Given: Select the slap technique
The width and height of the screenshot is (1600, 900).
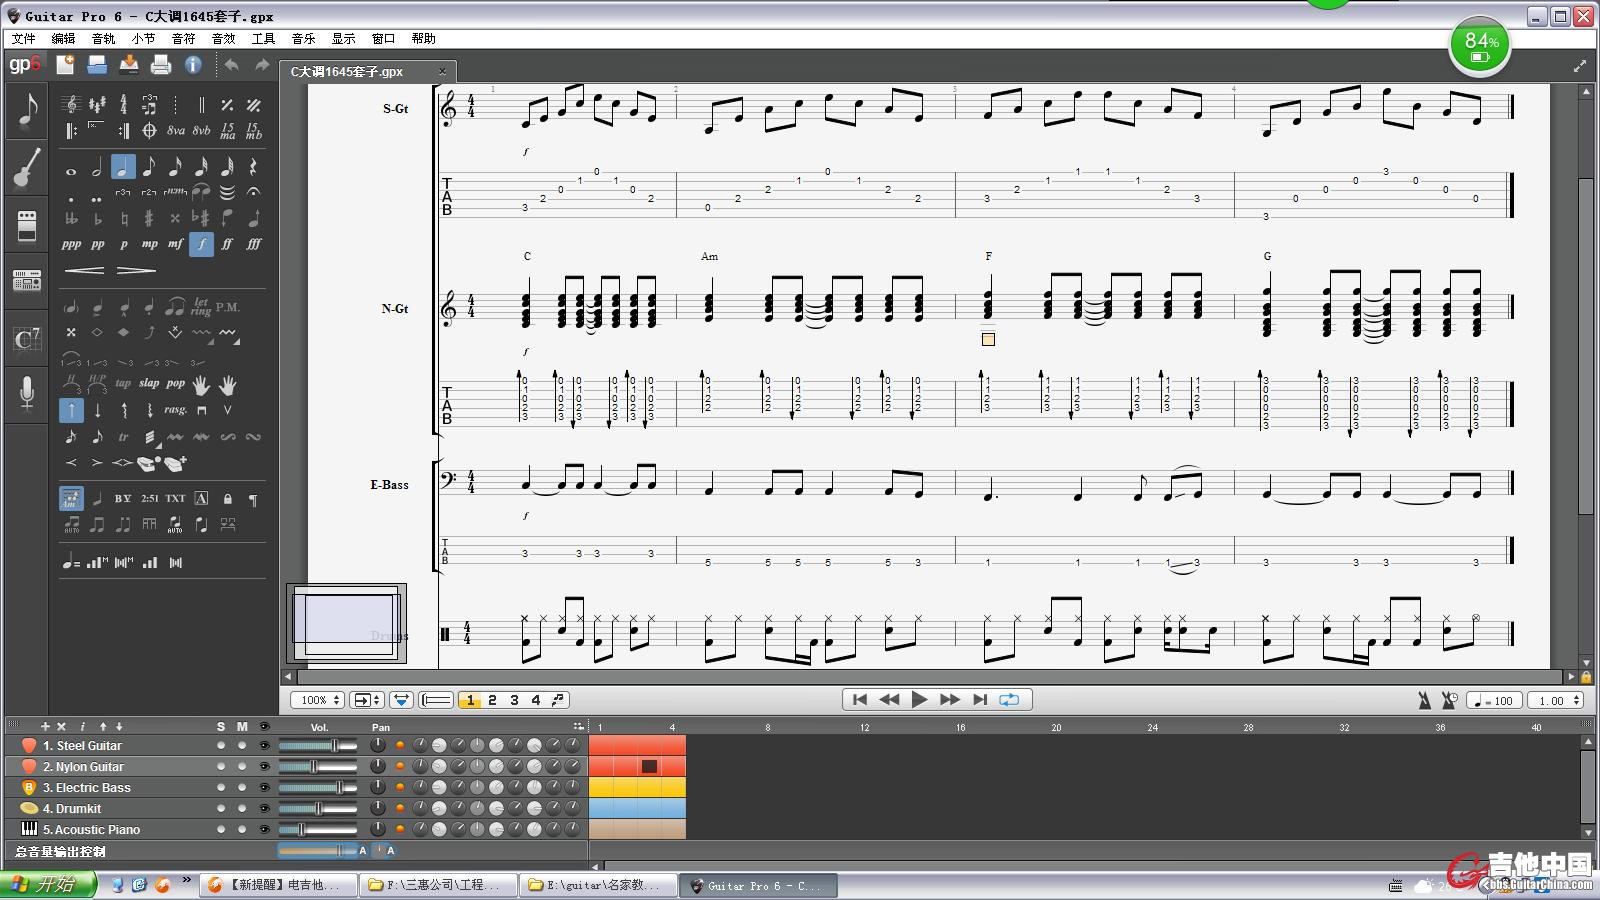Looking at the screenshot, I should (x=149, y=383).
